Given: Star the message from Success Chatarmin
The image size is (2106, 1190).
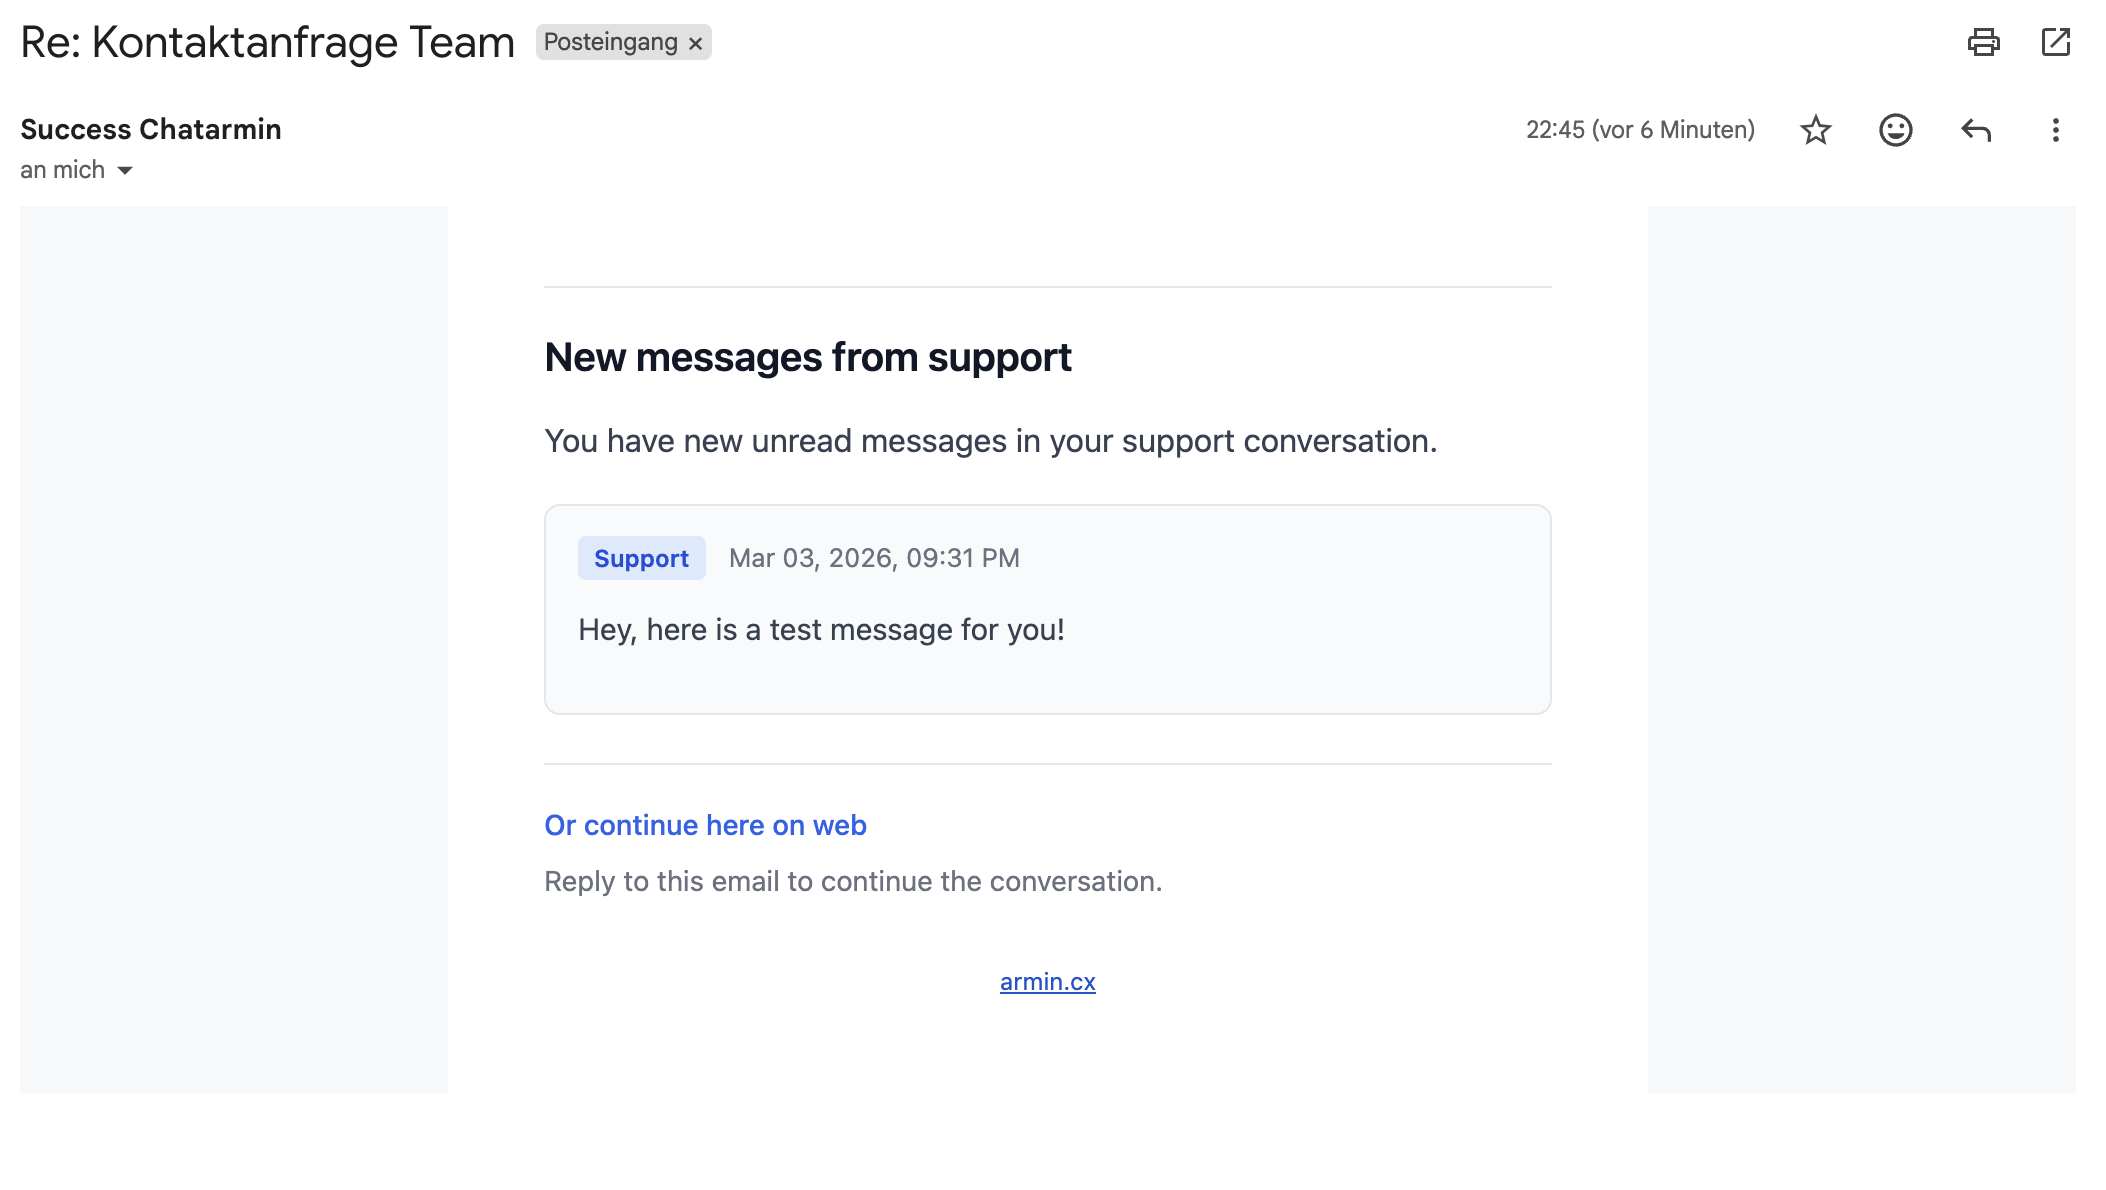Looking at the screenshot, I should click(1815, 130).
